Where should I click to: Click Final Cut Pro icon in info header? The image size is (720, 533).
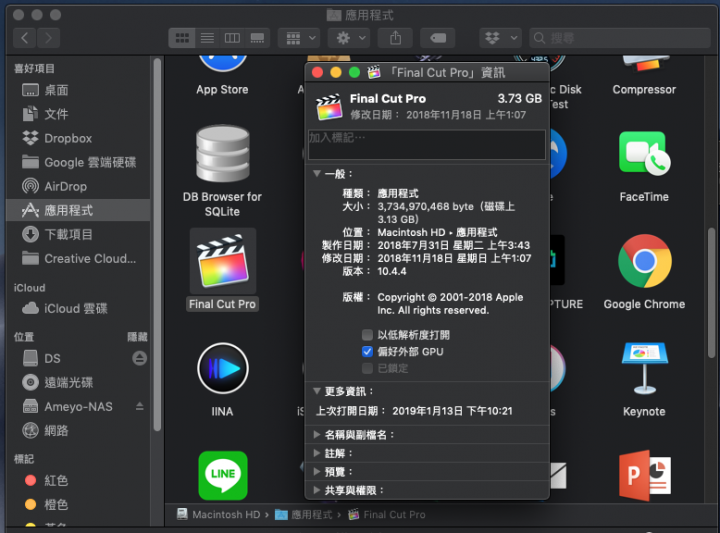(329, 107)
